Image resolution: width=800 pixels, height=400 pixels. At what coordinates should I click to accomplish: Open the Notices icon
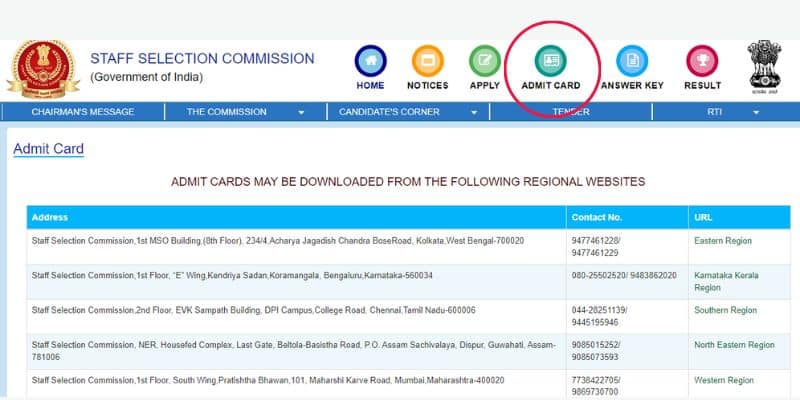428,61
